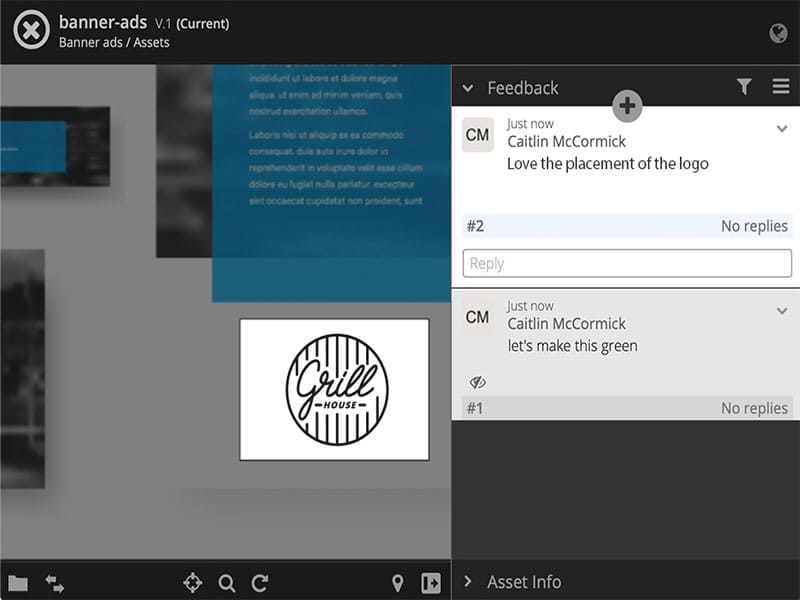Toggle the hamburger menu in the Feedback panel
Image resolution: width=800 pixels, height=600 pixels.
[781, 87]
